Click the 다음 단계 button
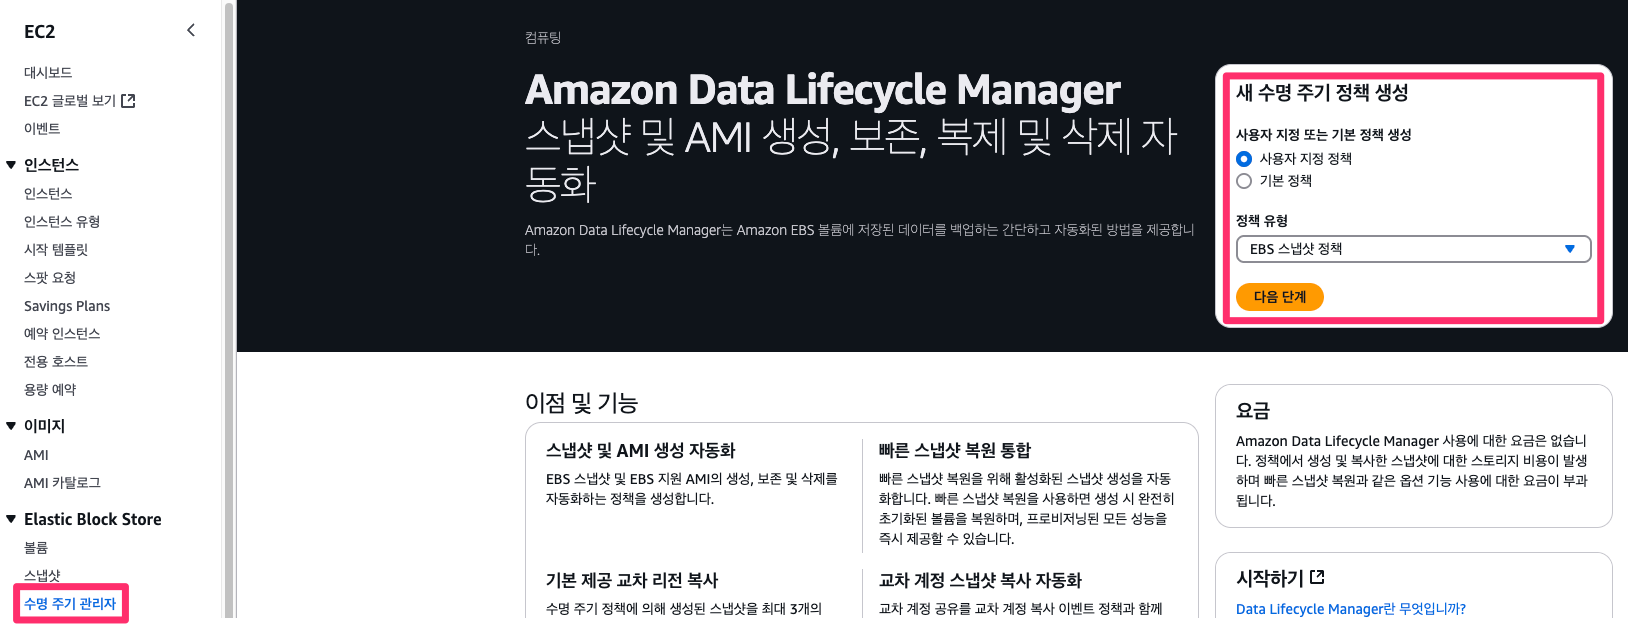The image size is (1628, 624). 1280,297
